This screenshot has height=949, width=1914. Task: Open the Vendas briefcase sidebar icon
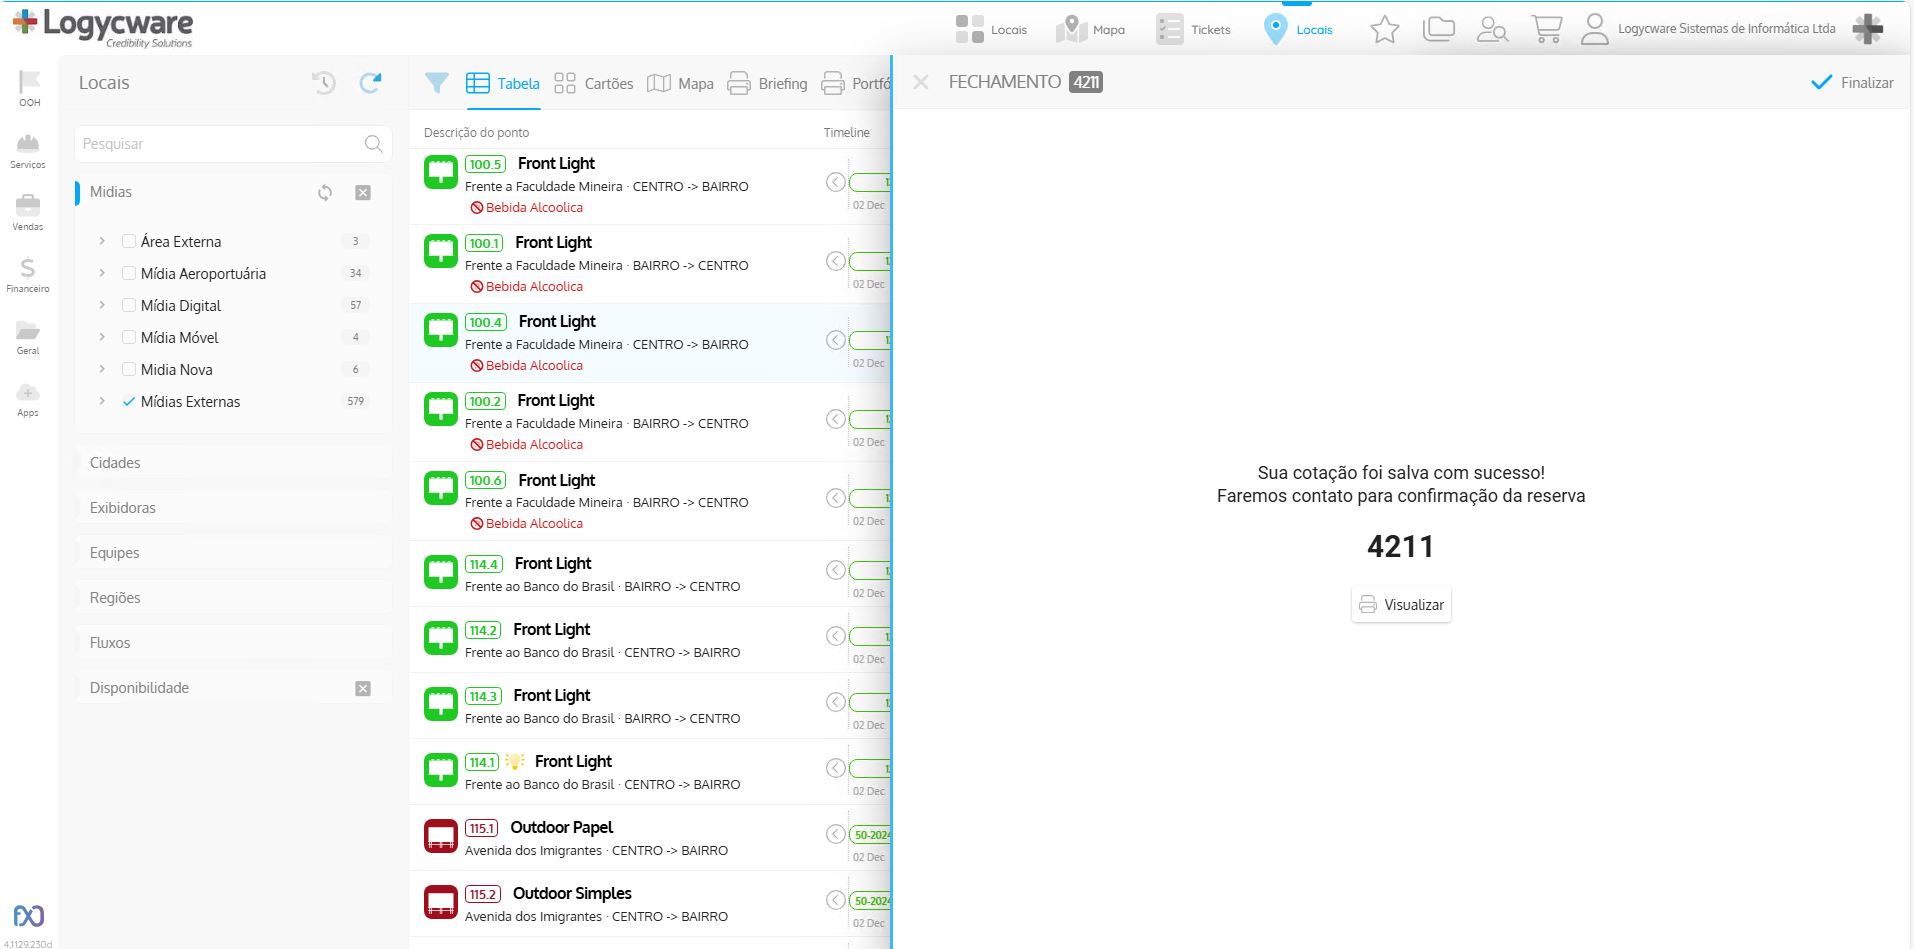click(x=28, y=212)
